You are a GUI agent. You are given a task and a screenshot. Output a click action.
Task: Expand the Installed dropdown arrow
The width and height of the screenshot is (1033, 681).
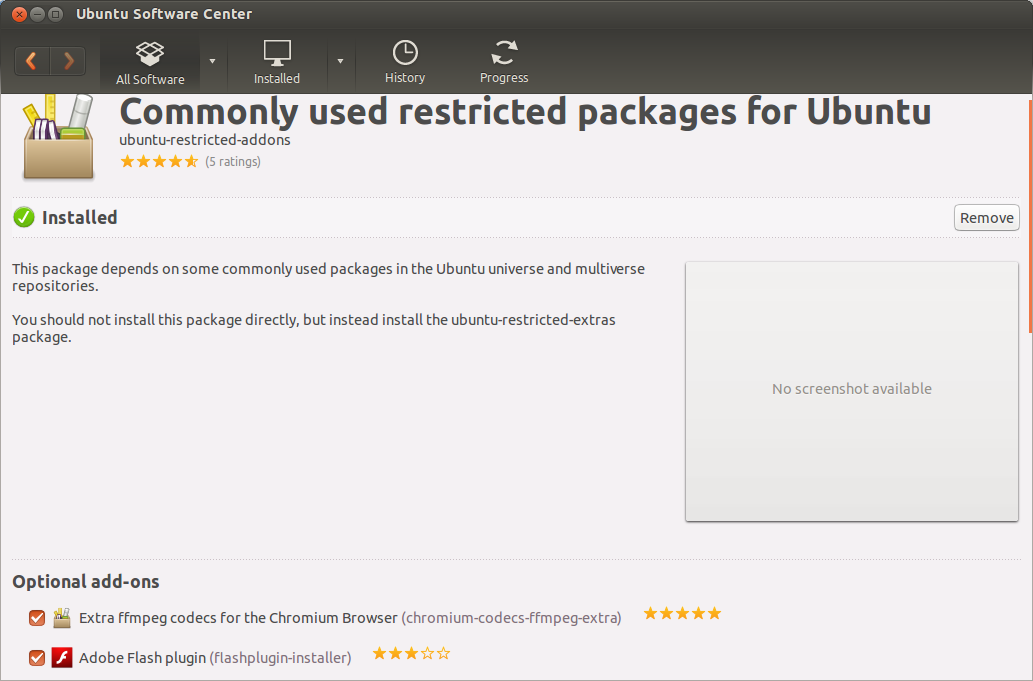pos(340,62)
